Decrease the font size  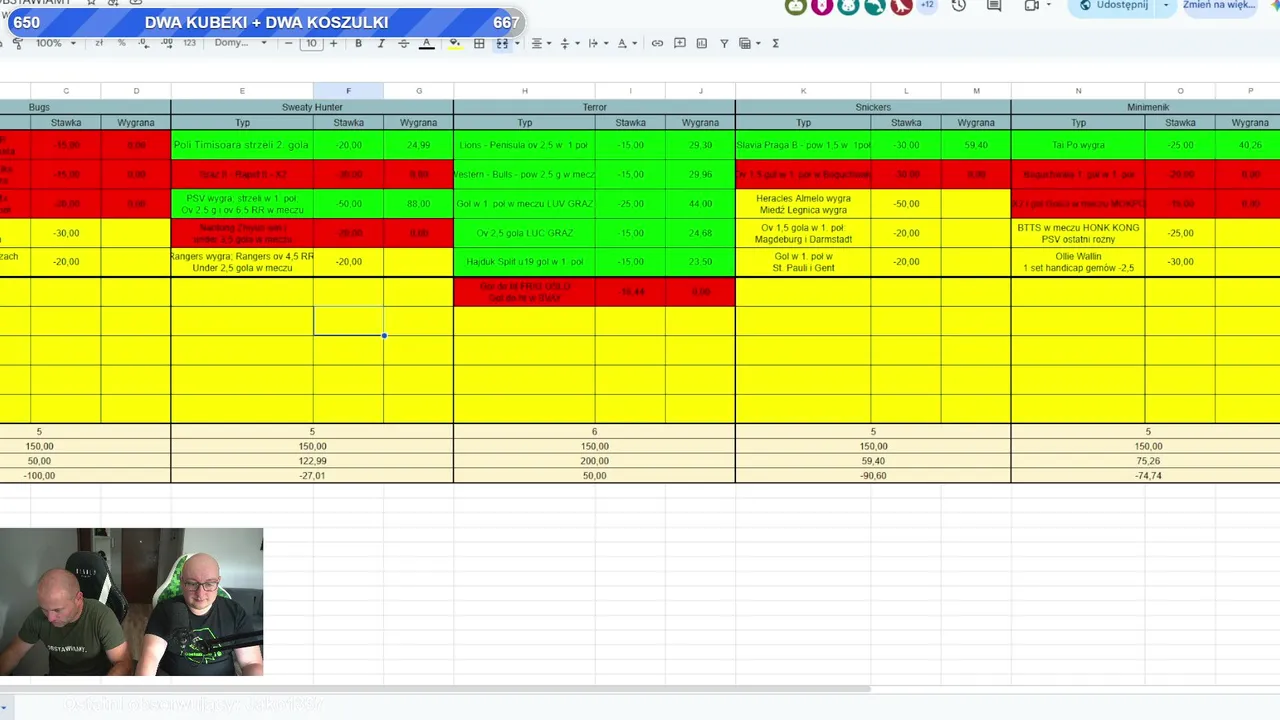click(x=289, y=43)
